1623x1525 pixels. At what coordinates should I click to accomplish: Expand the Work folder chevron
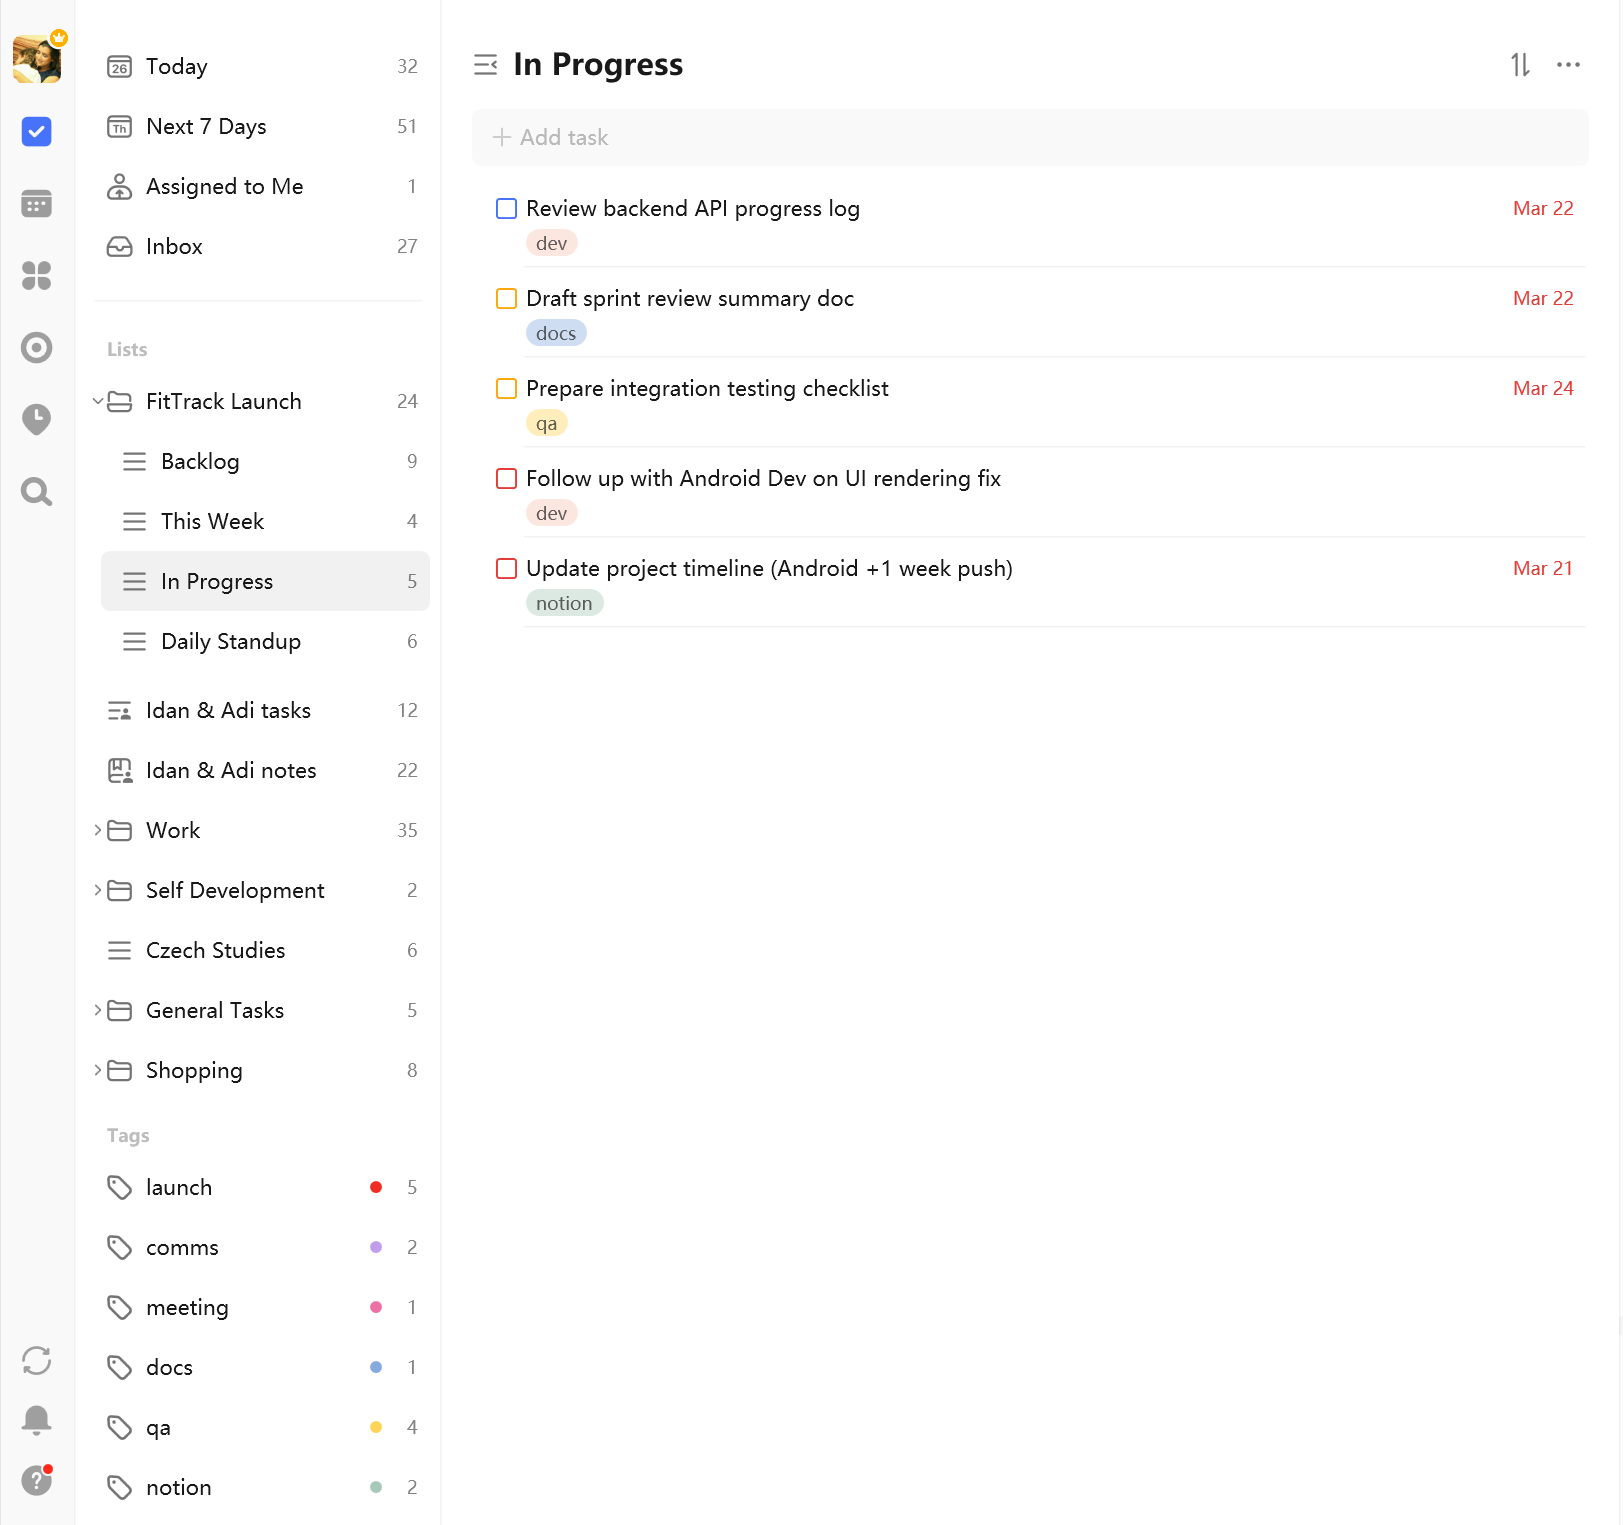tap(98, 831)
